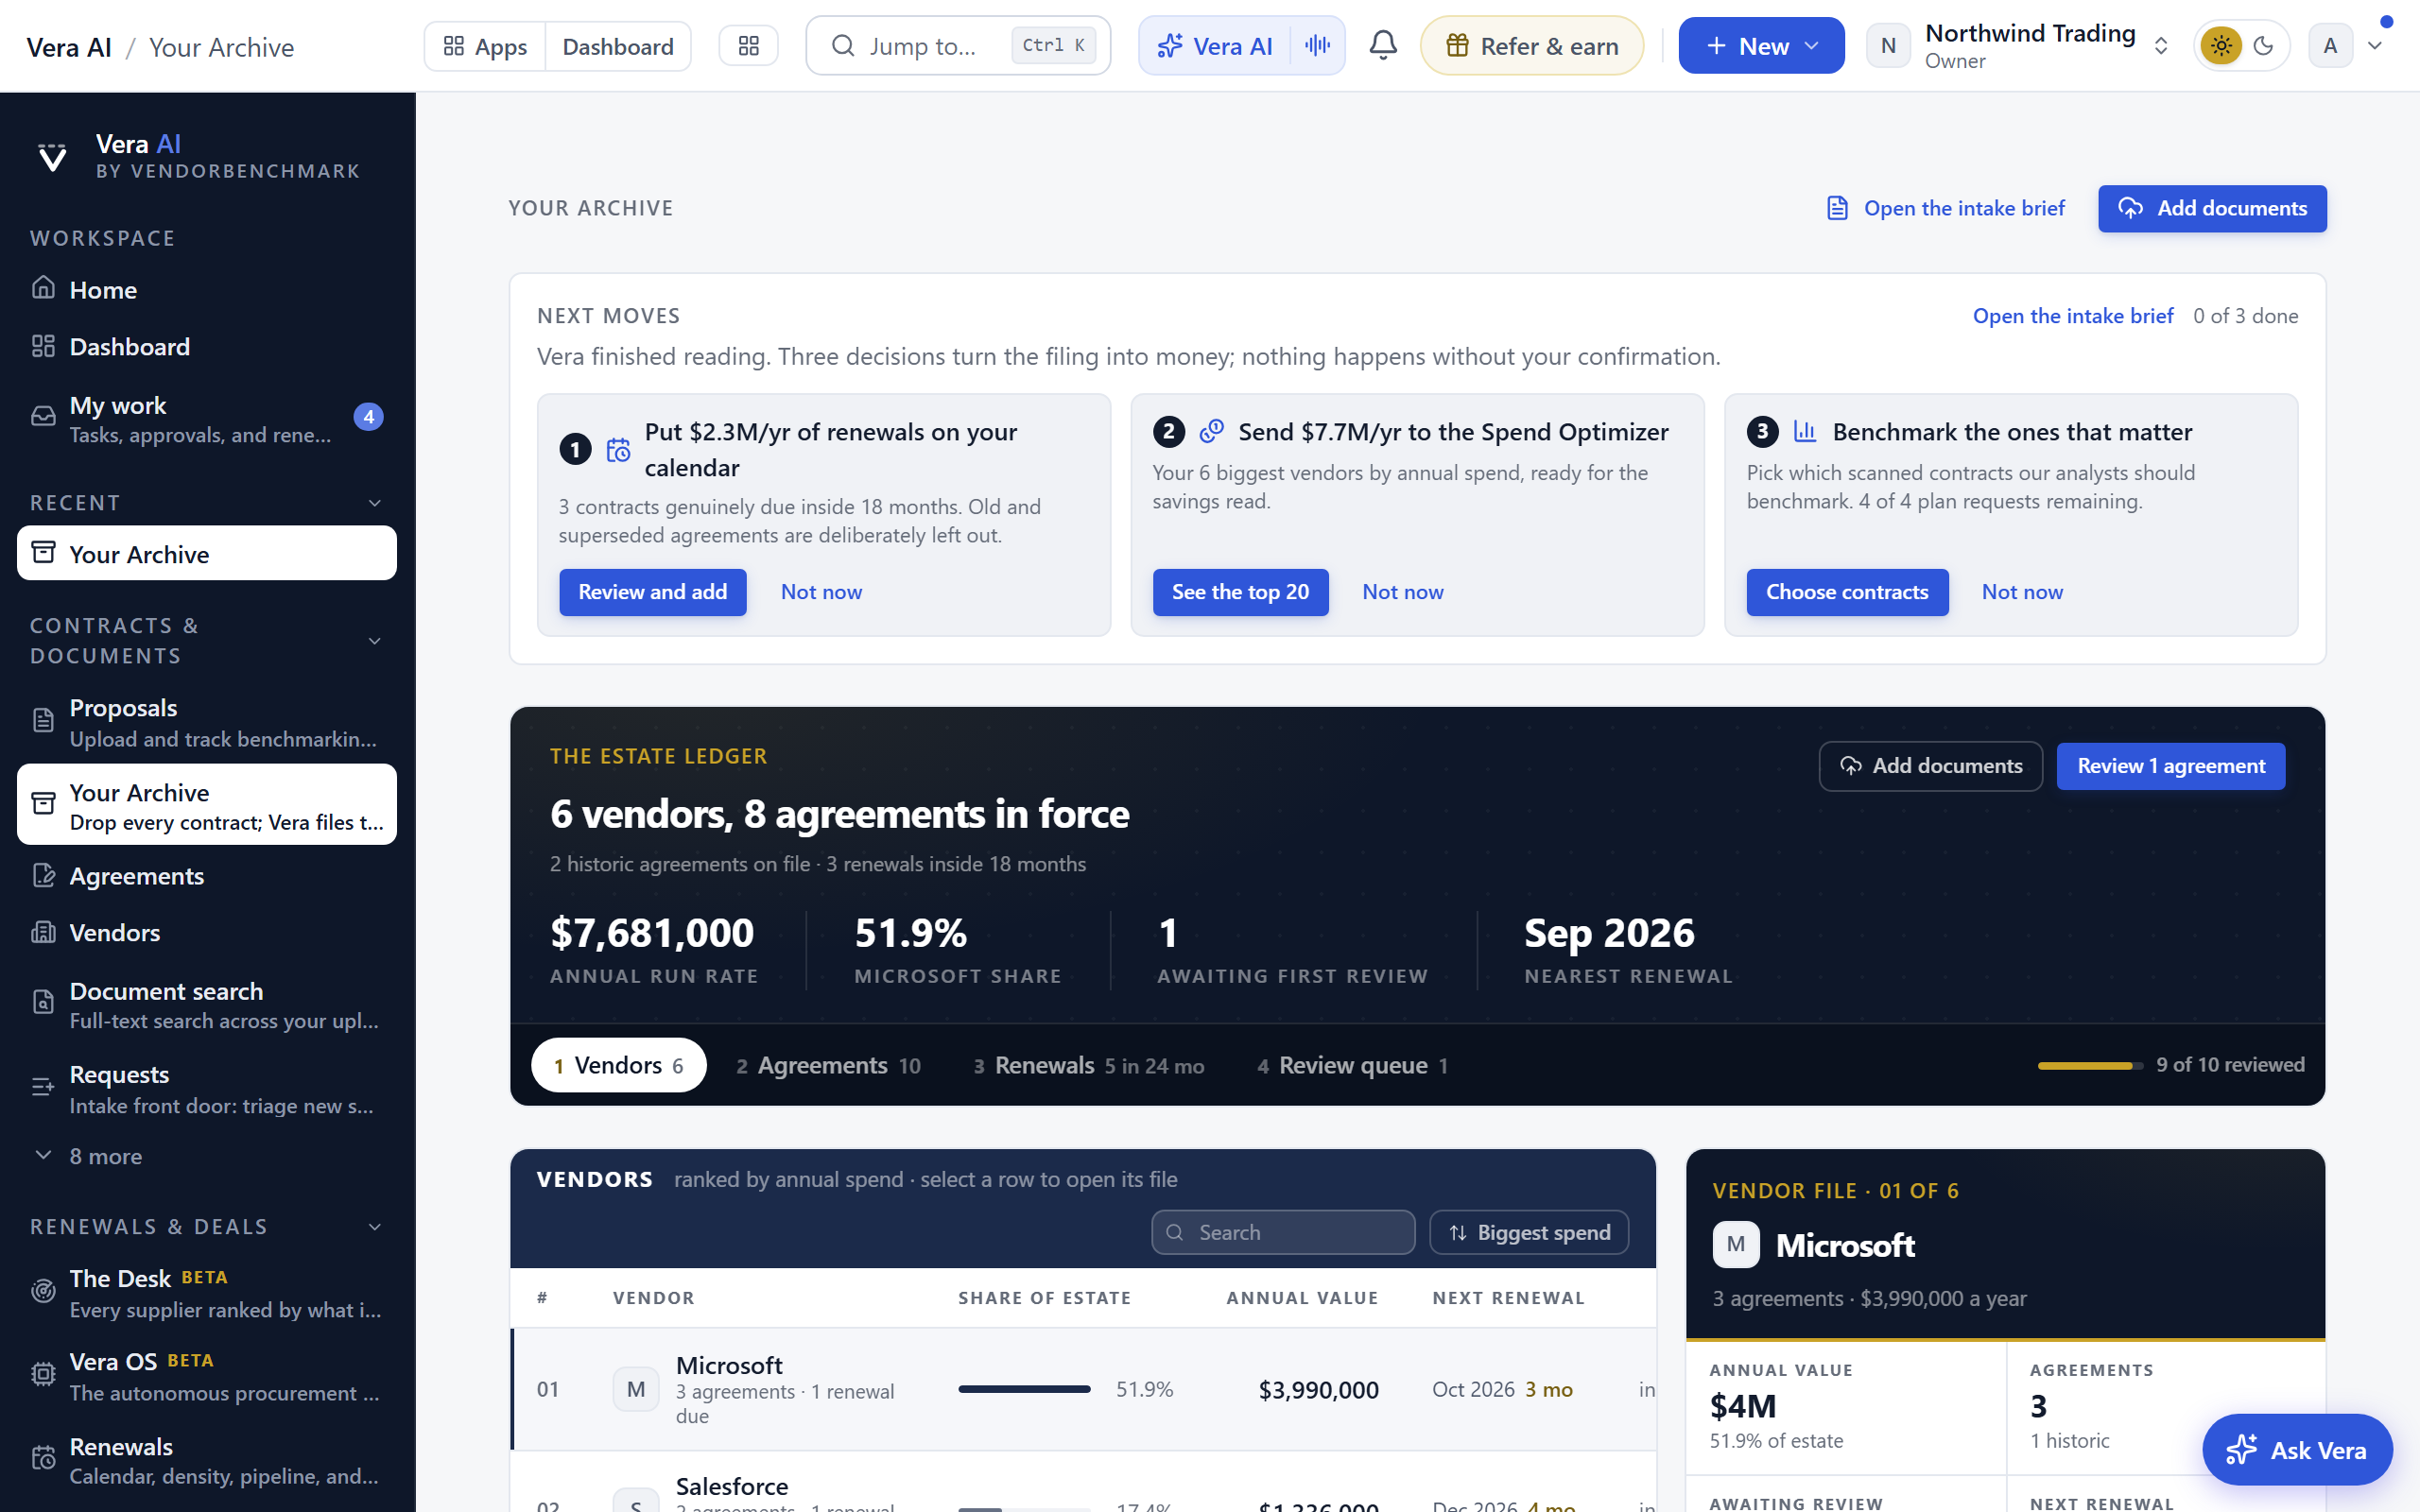Switch to the Review queue tab

pyautogui.click(x=1353, y=1065)
